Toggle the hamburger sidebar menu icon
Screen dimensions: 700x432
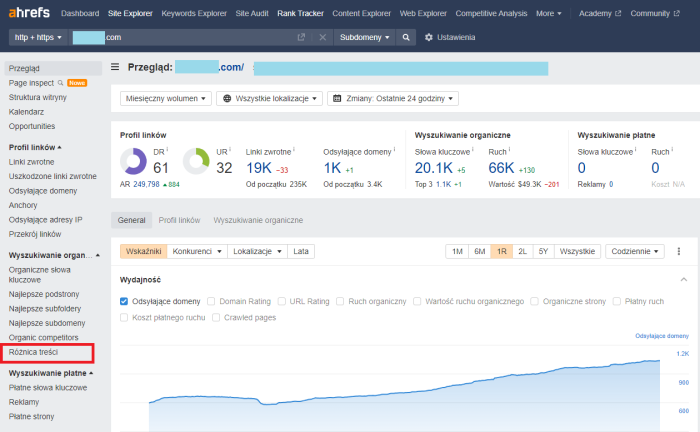click(115, 67)
